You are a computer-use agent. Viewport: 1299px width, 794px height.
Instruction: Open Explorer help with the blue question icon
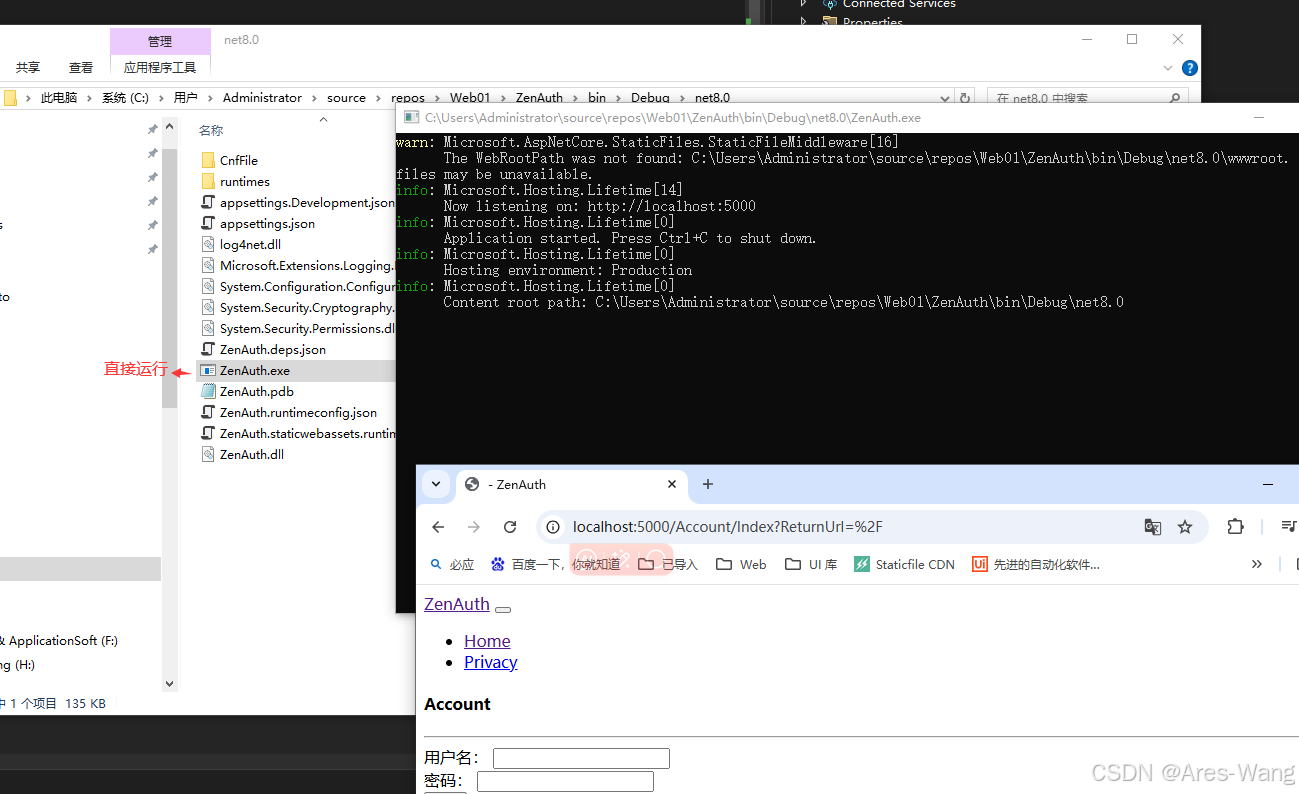[x=1189, y=68]
